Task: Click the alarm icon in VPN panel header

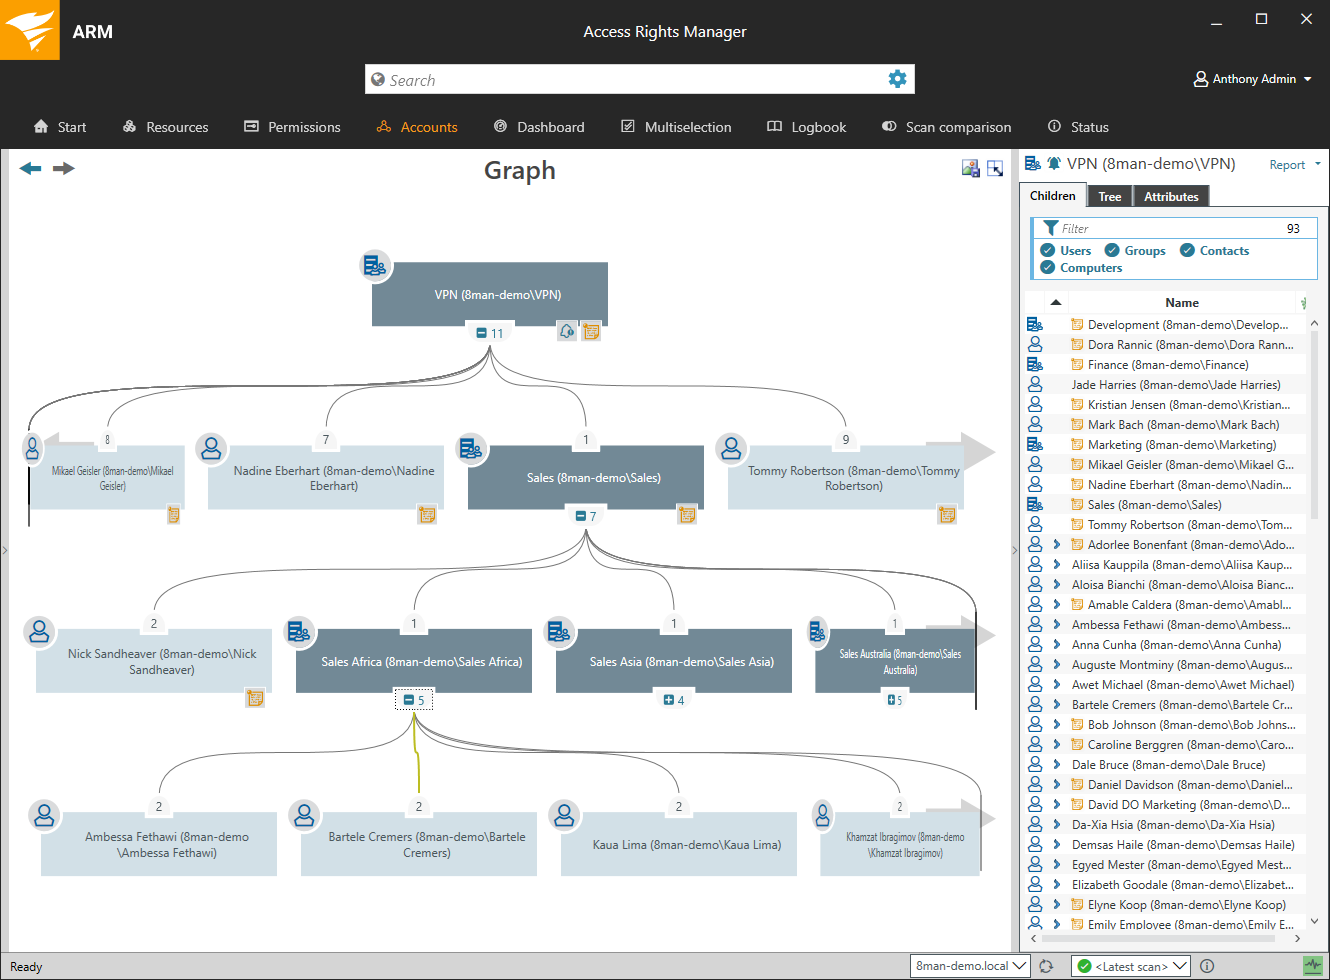Action: (1054, 163)
